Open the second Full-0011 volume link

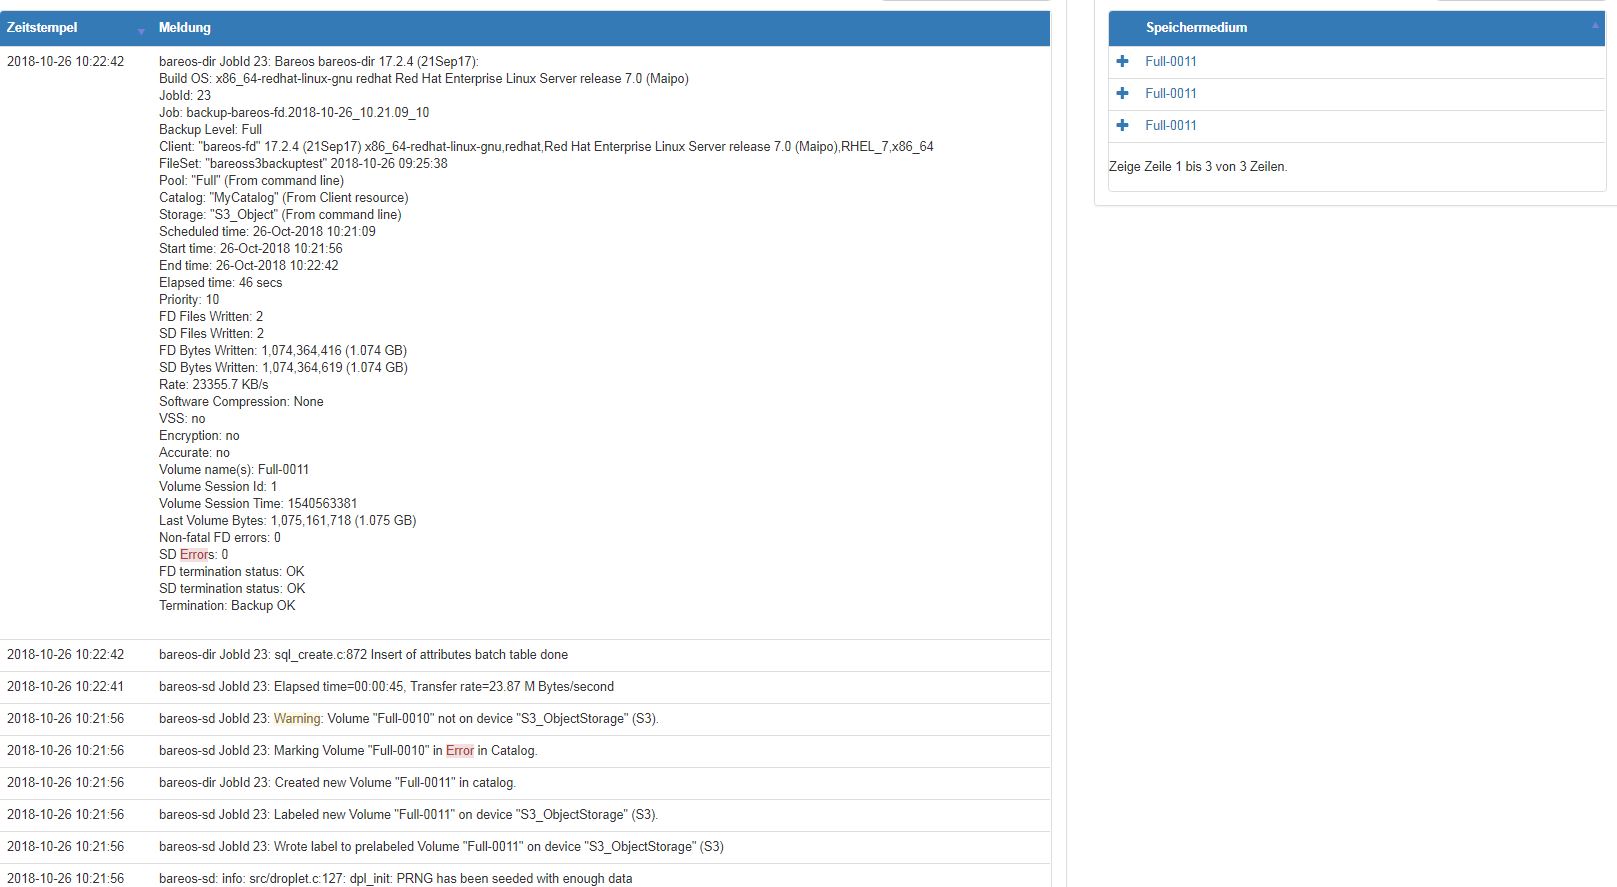[1170, 93]
